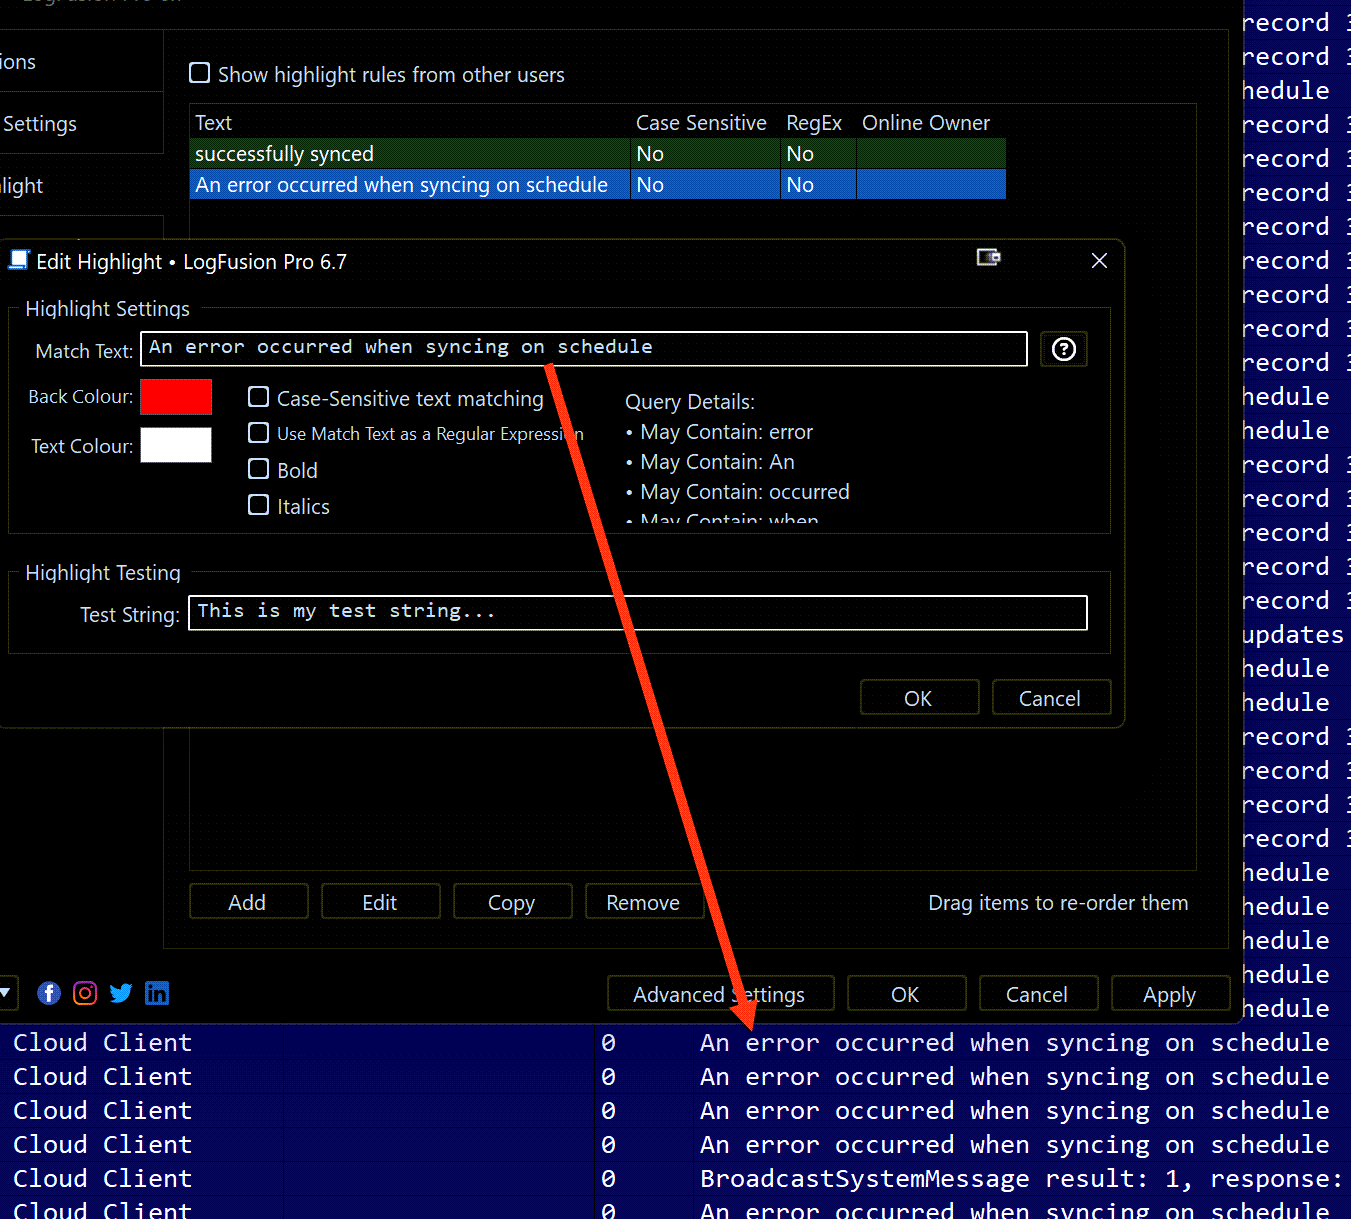Toggle Use Match Text as Regular Expression
1351x1219 pixels.
[259, 433]
